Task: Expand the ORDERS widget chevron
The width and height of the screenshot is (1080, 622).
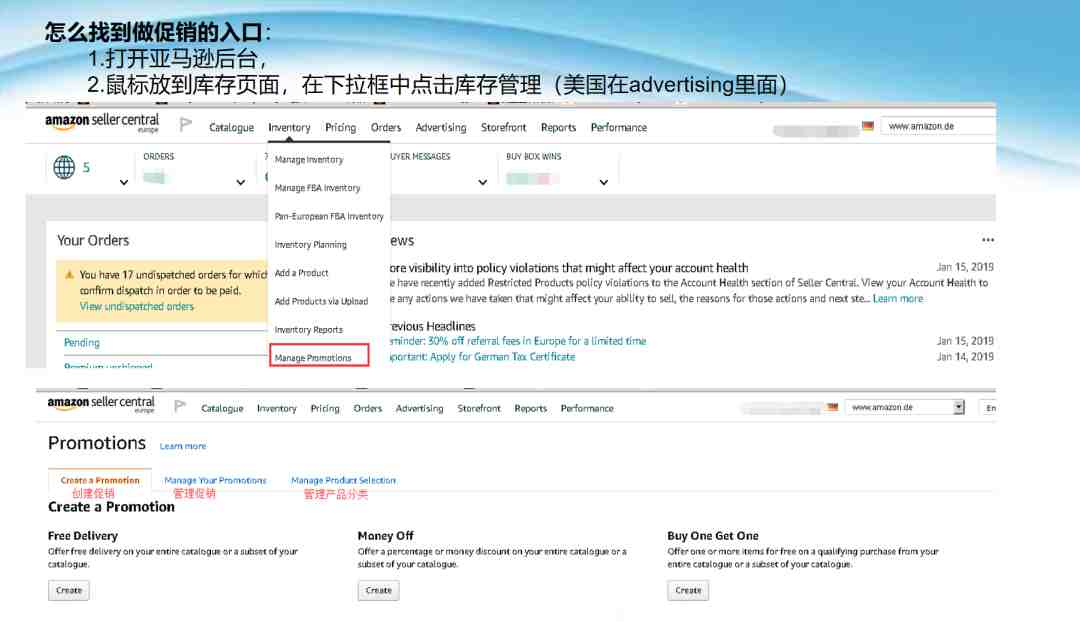Action: point(240,183)
